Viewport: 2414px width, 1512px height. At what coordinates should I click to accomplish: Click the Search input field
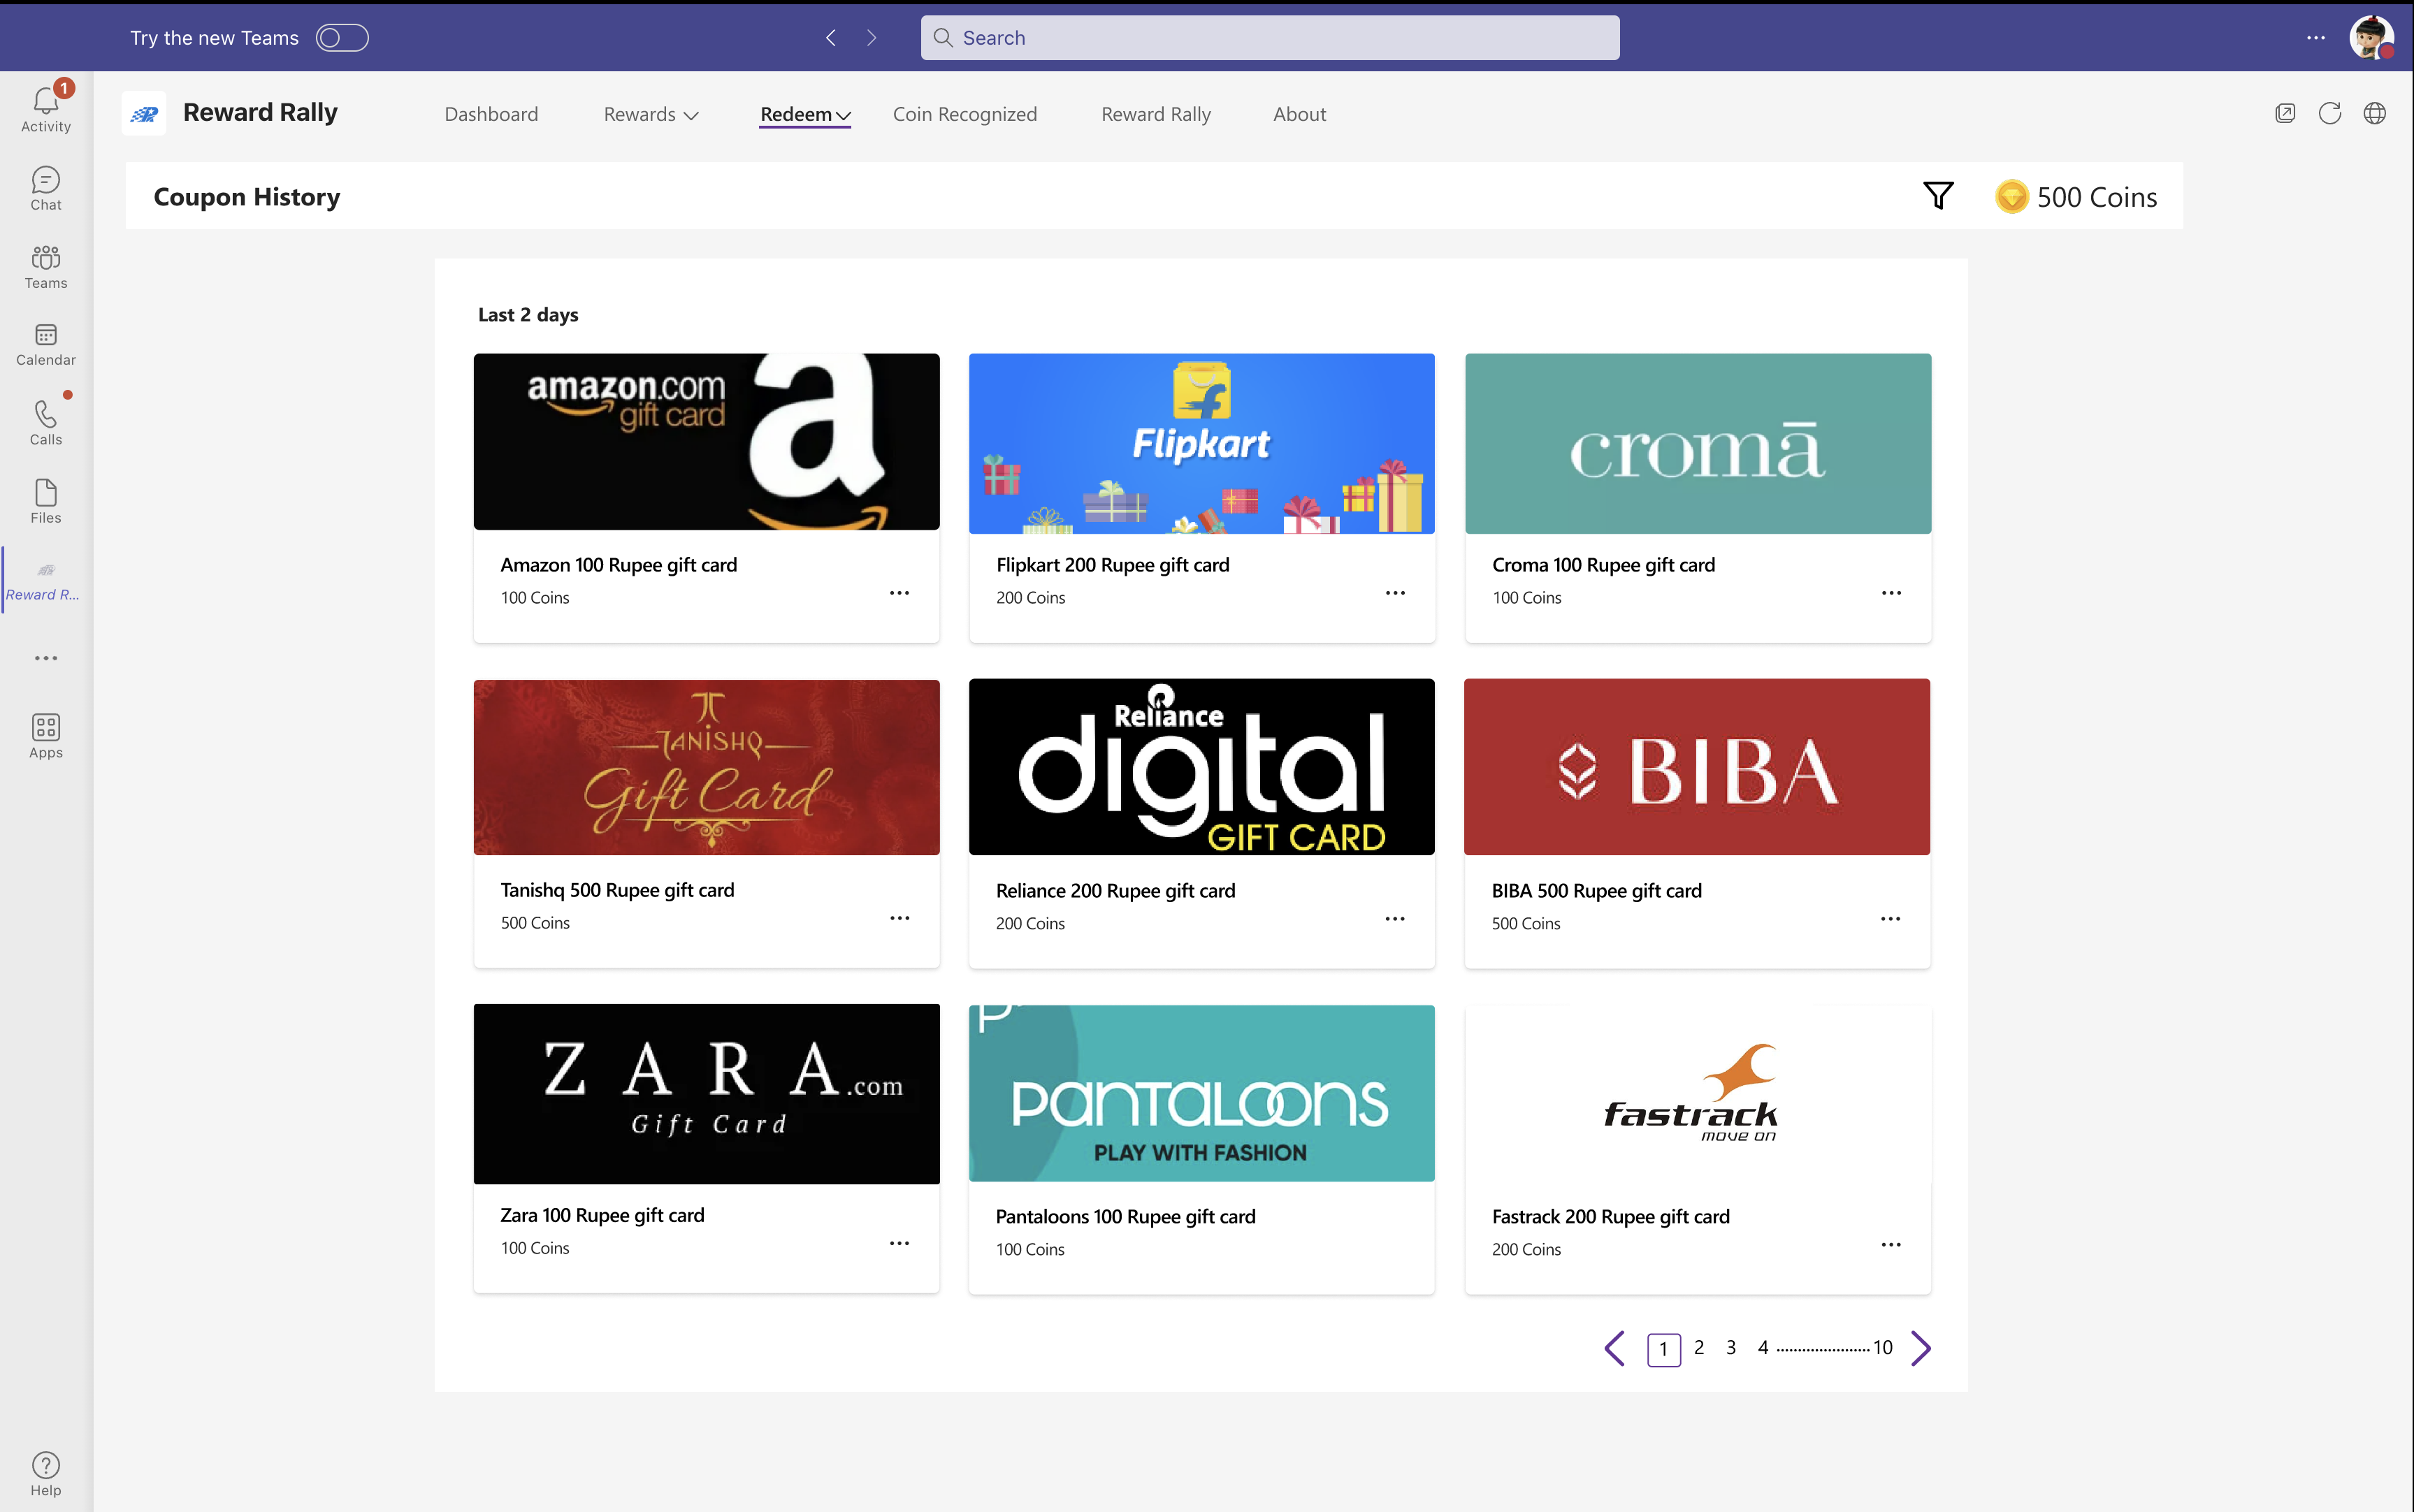[x=1270, y=38]
